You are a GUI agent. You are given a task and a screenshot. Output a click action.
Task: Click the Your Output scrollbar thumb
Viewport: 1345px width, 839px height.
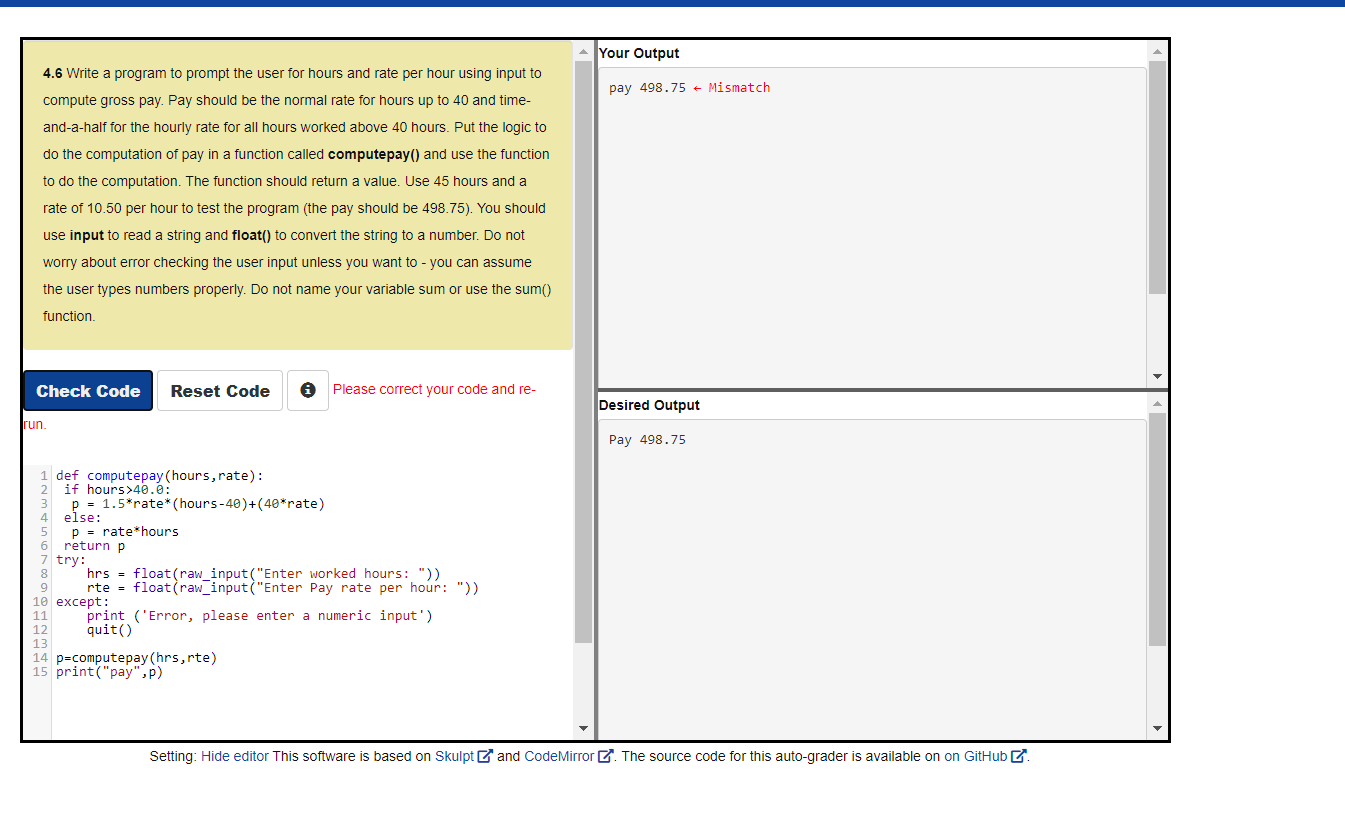(x=1158, y=177)
